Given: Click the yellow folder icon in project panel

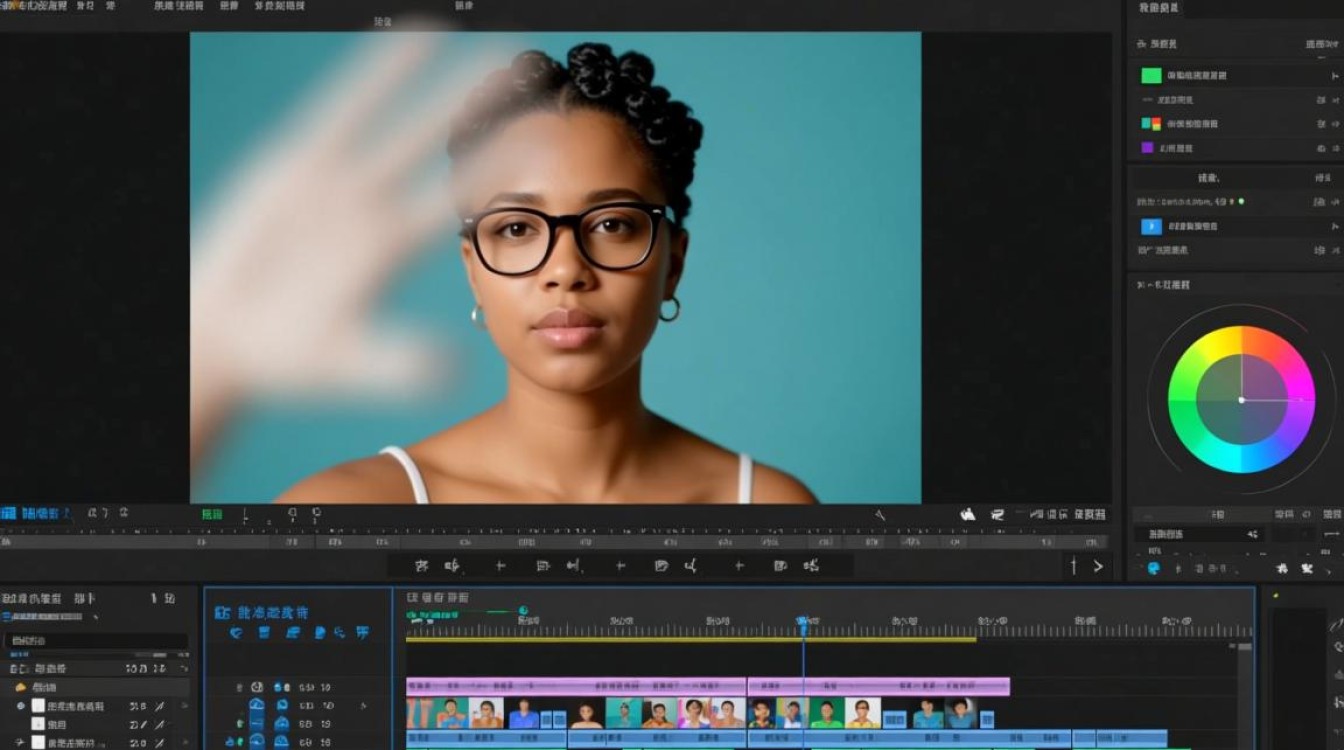Looking at the screenshot, I should click(x=20, y=687).
